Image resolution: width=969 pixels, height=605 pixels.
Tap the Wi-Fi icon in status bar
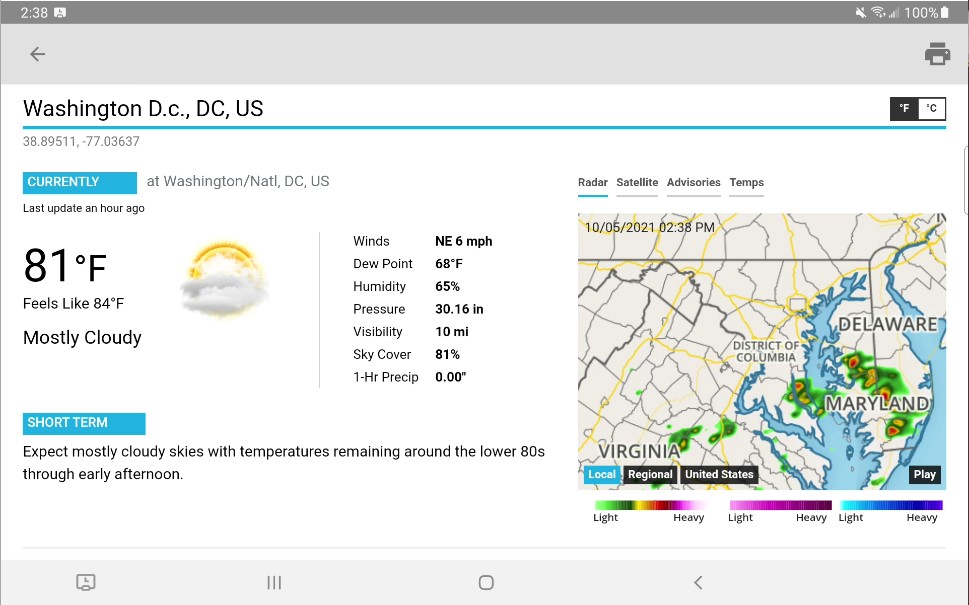pos(878,12)
